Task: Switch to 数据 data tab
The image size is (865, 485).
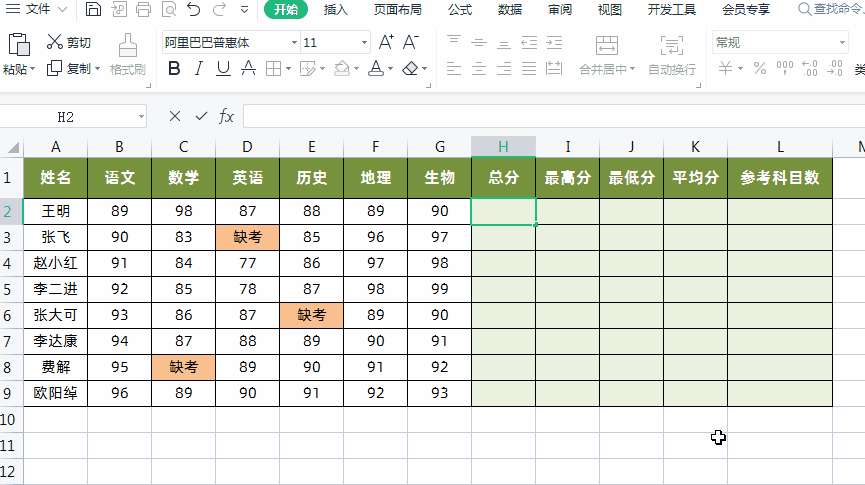Action: pos(510,10)
